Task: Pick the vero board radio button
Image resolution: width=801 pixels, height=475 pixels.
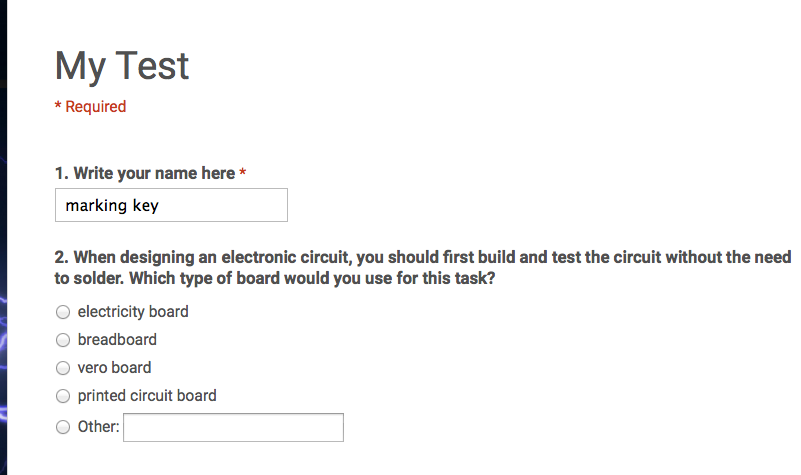Action: [63, 368]
